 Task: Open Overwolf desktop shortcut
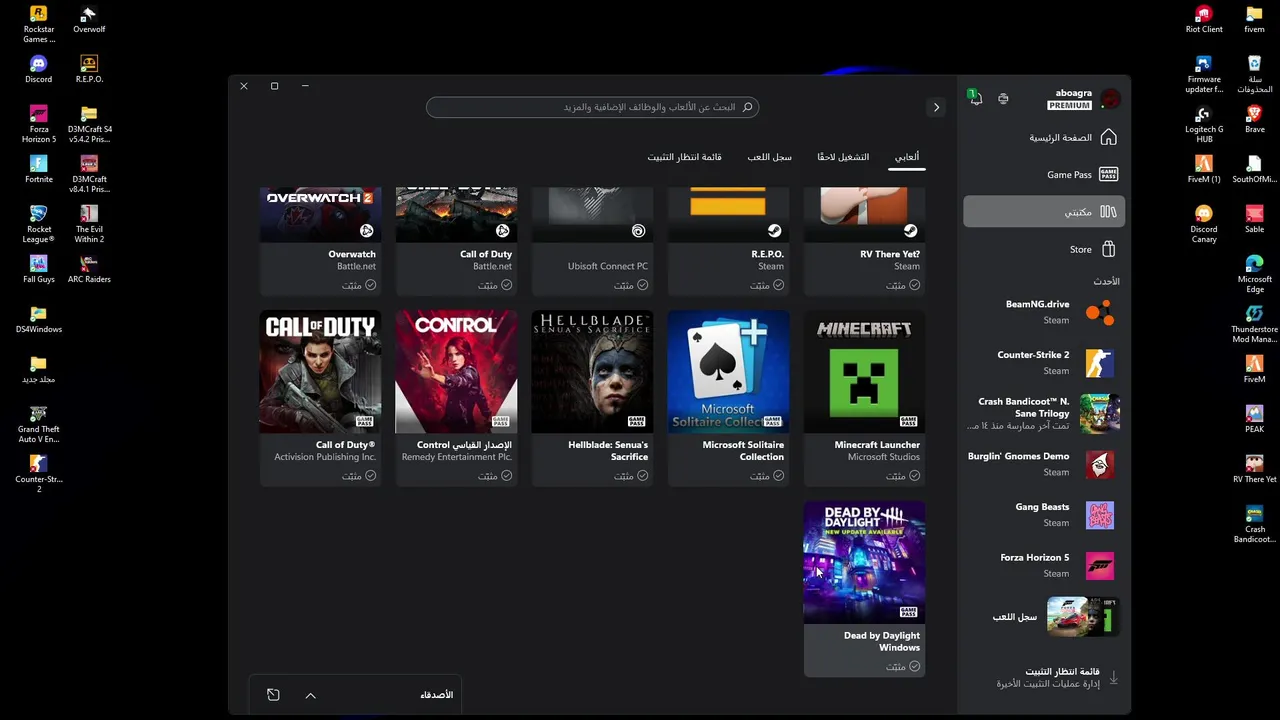coord(89,19)
